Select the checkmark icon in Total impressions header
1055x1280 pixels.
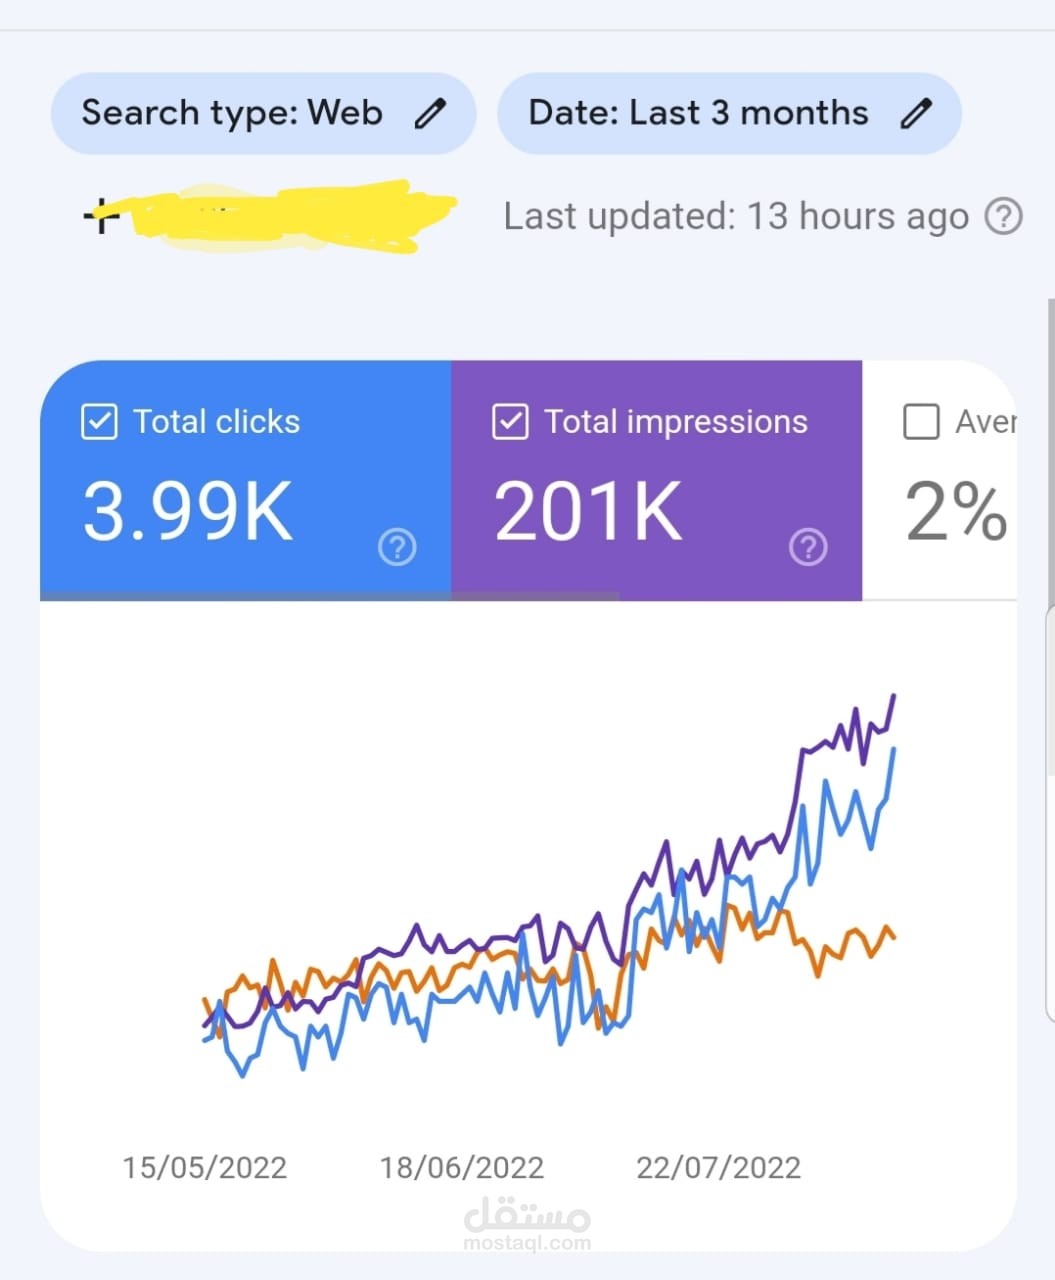tap(510, 421)
